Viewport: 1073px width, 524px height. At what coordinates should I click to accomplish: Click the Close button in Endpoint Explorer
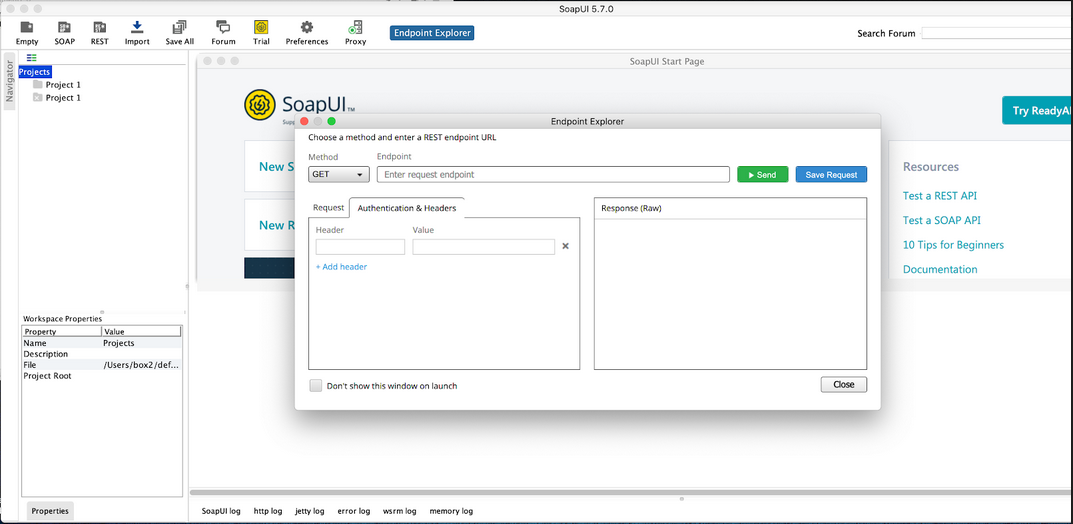coord(844,384)
